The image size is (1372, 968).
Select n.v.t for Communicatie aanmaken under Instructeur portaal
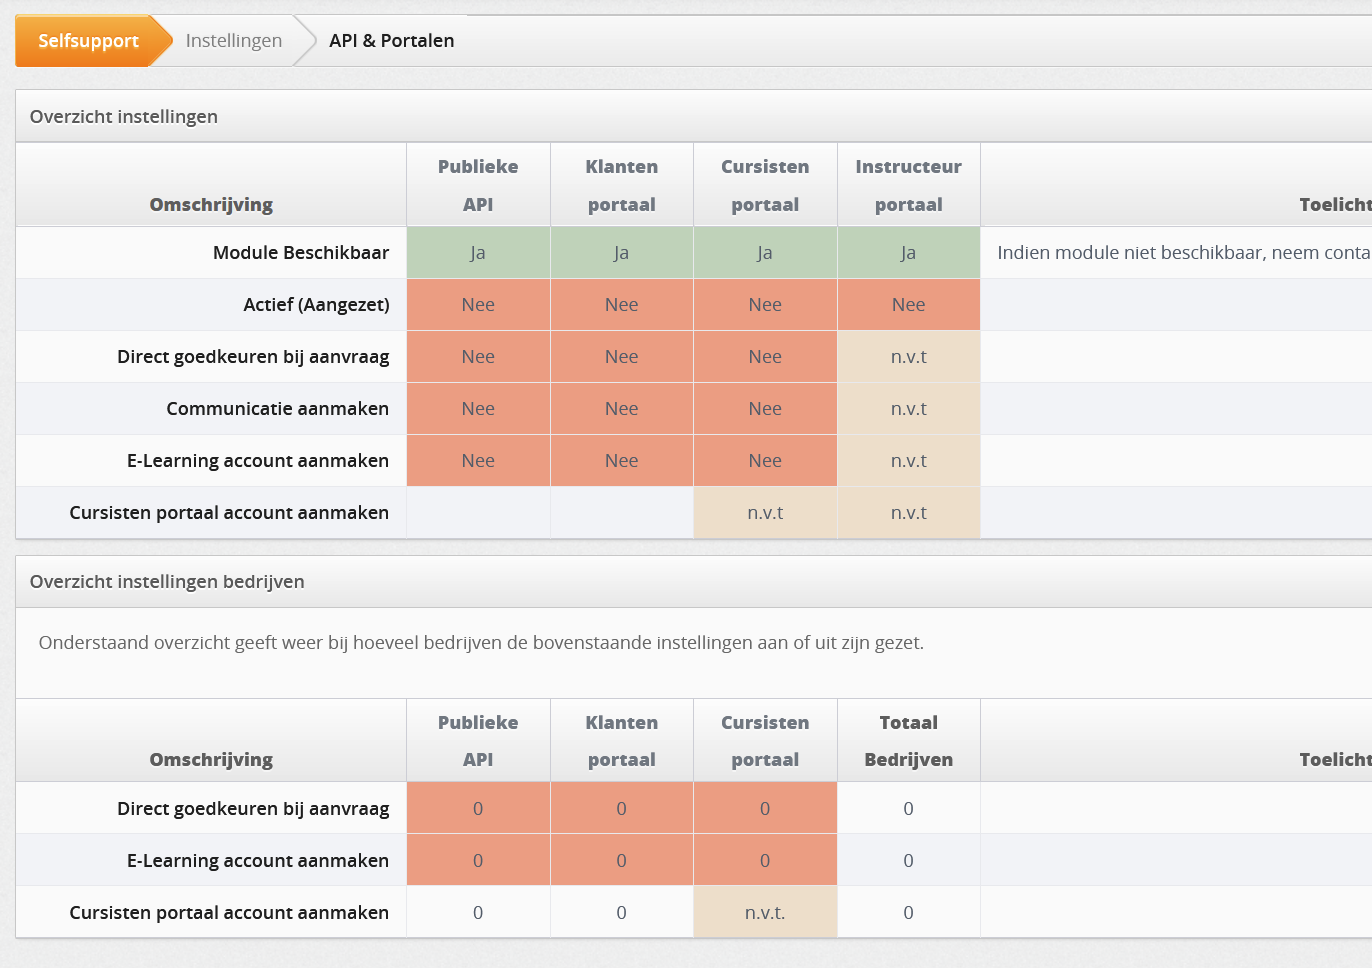(908, 409)
